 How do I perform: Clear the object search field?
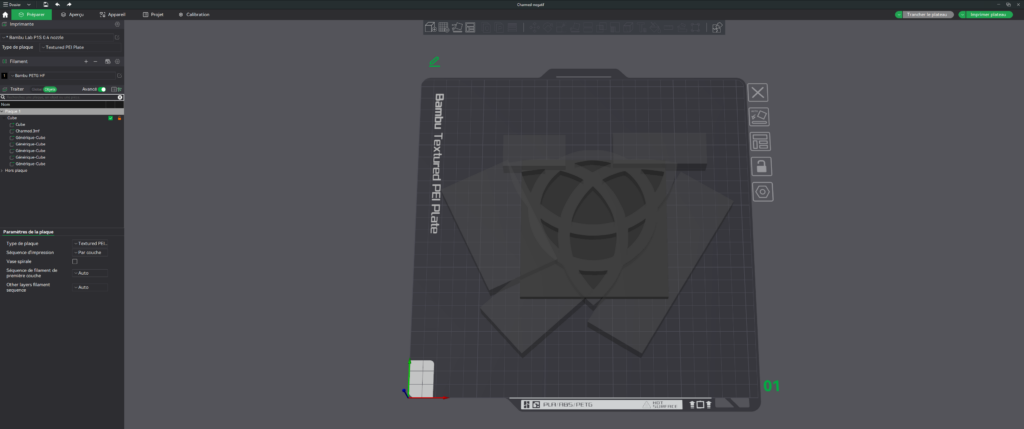click(120, 97)
